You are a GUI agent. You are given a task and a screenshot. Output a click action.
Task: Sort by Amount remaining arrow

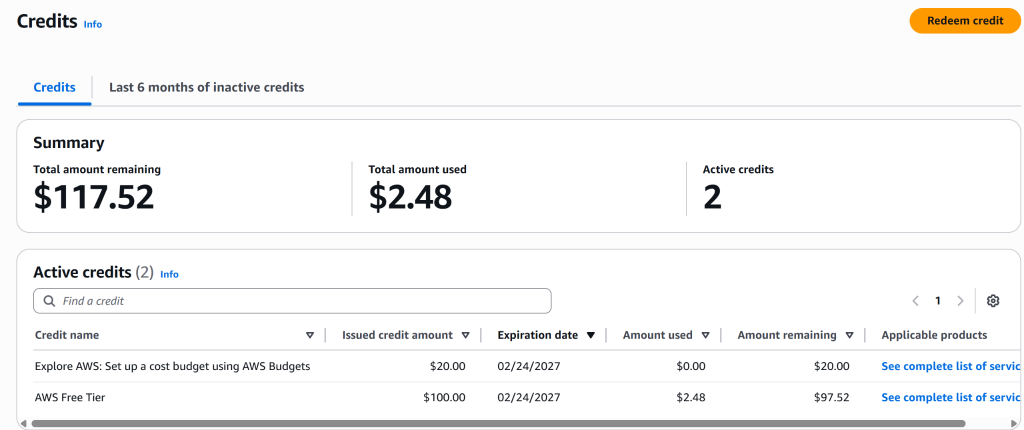tap(849, 336)
